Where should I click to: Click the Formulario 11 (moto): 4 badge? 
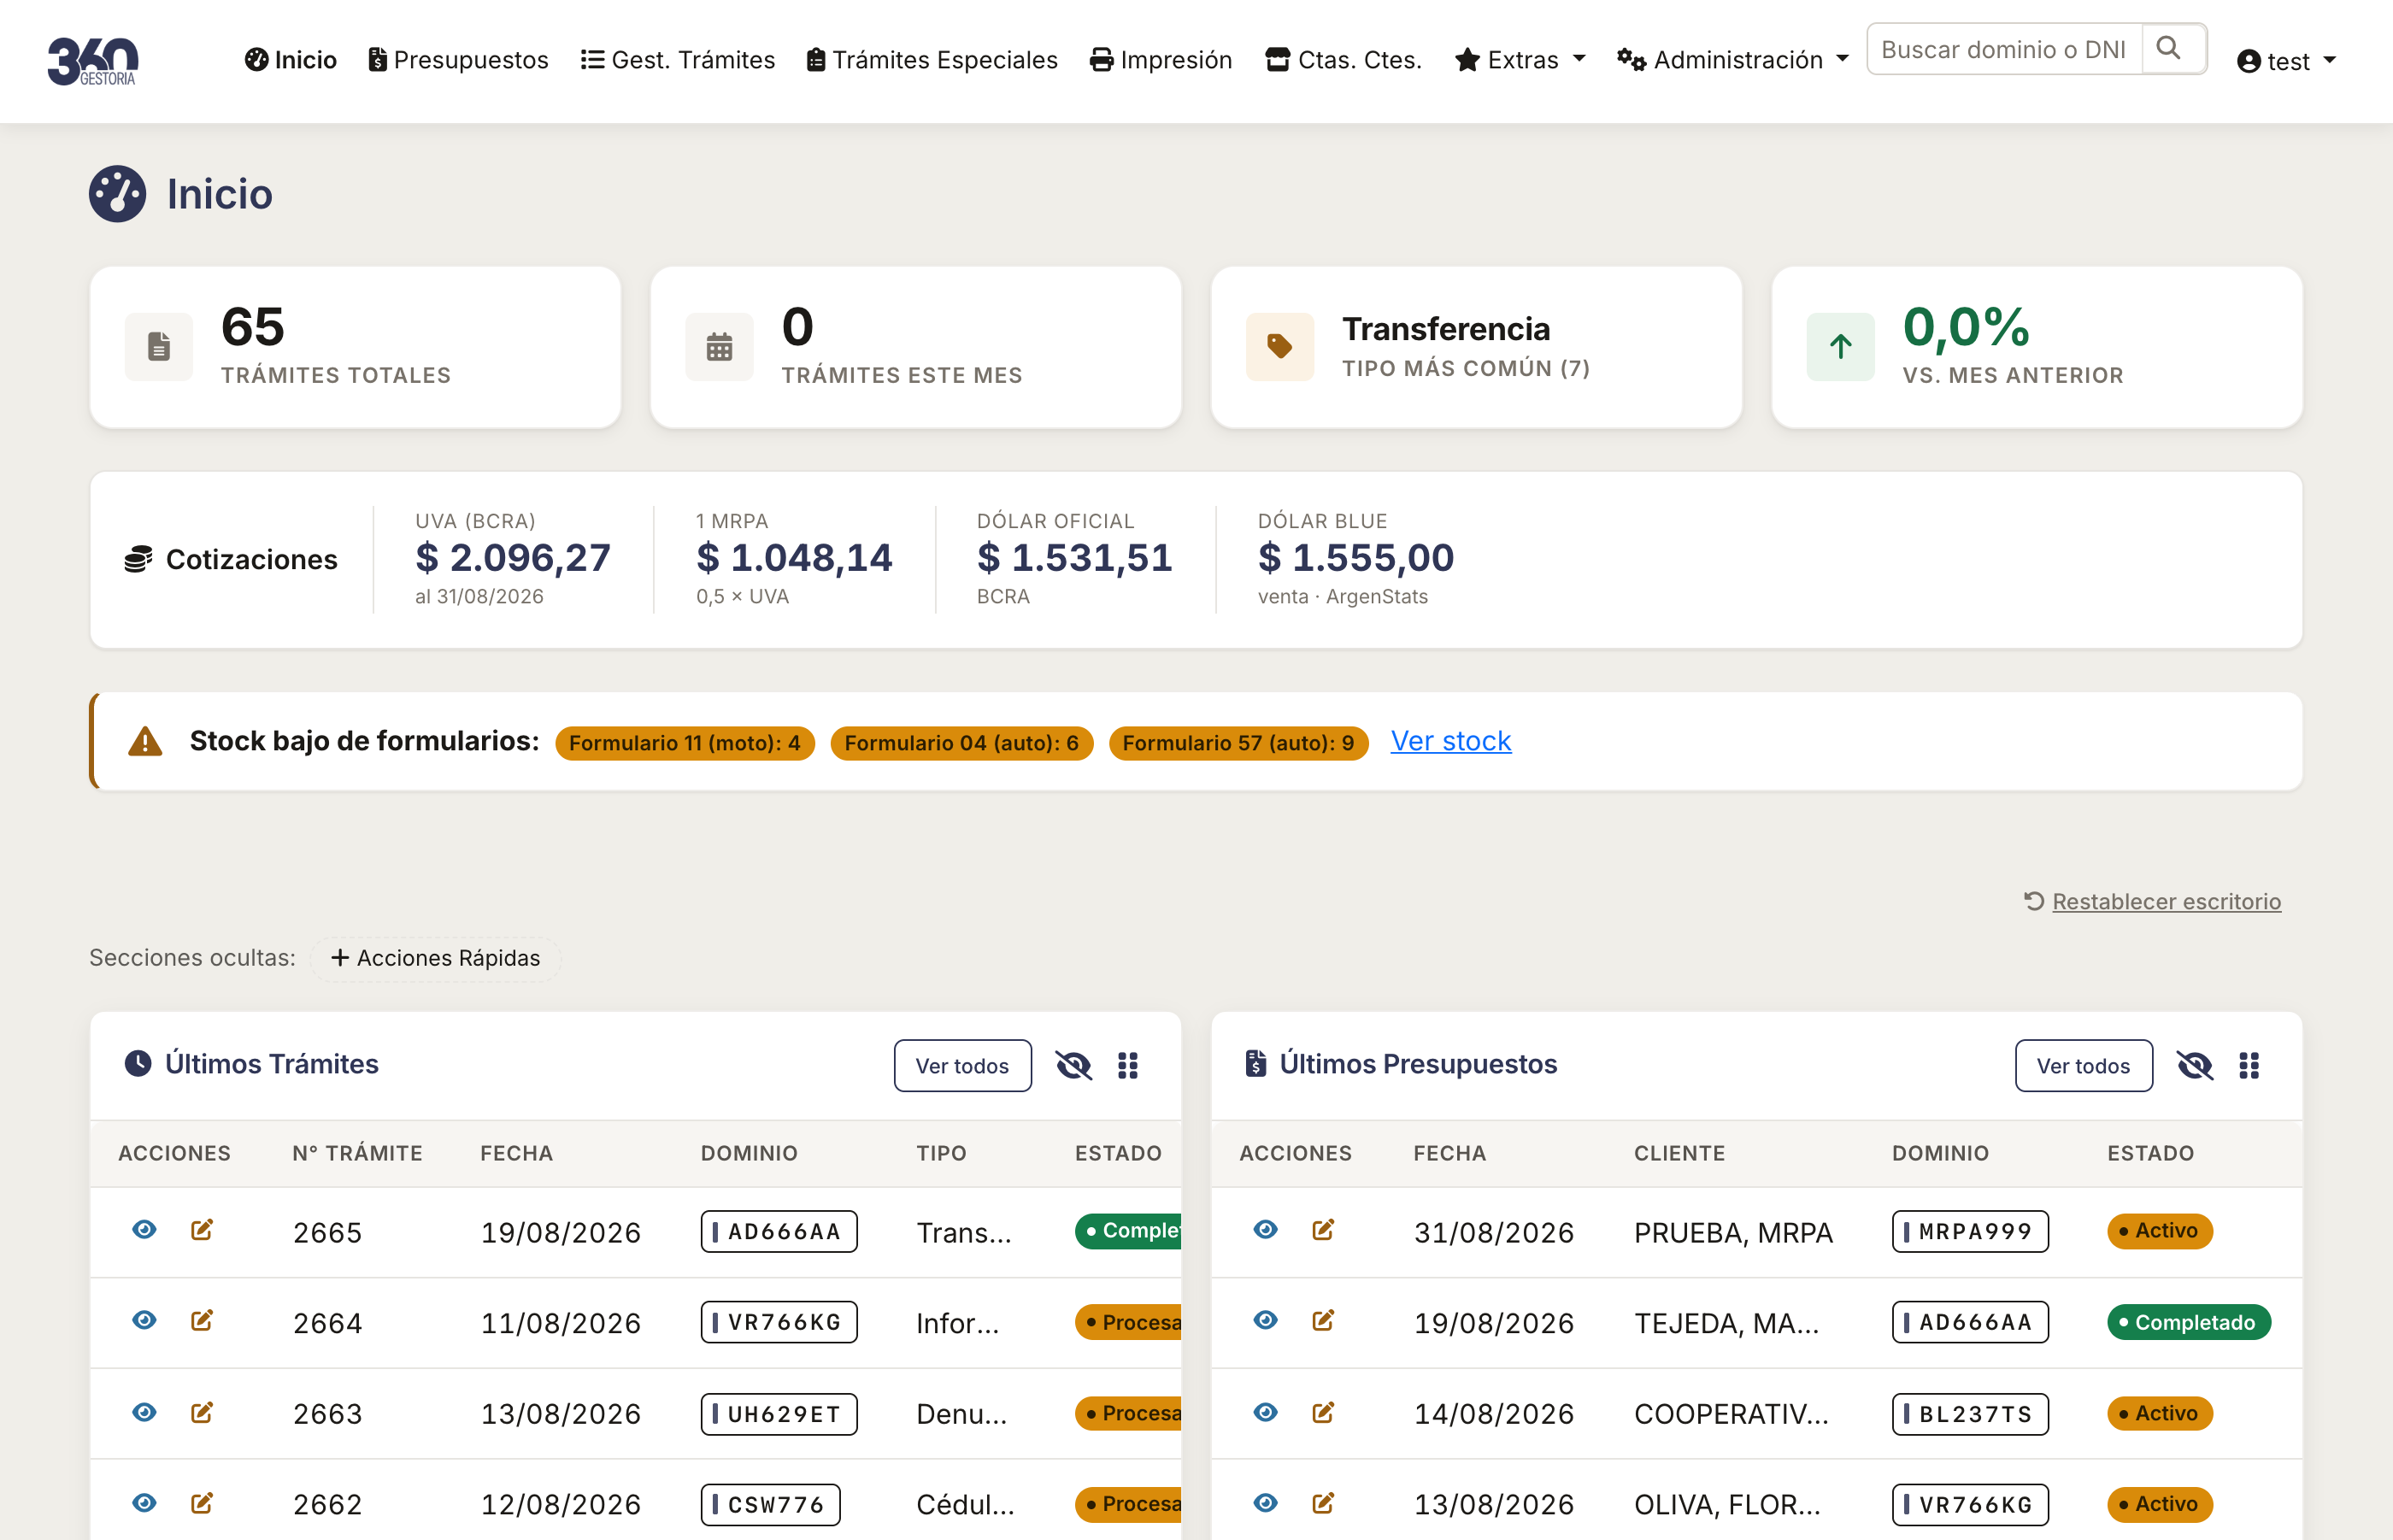[x=685, y=743]
